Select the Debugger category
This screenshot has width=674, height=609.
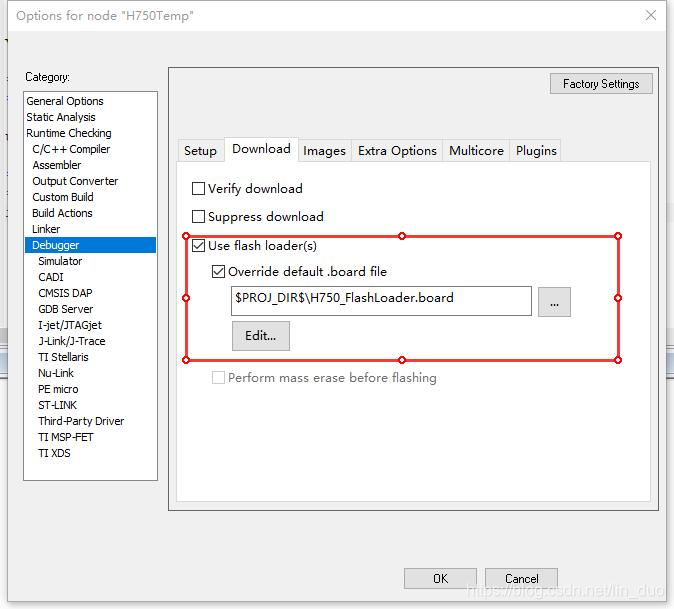pos(90,245)
